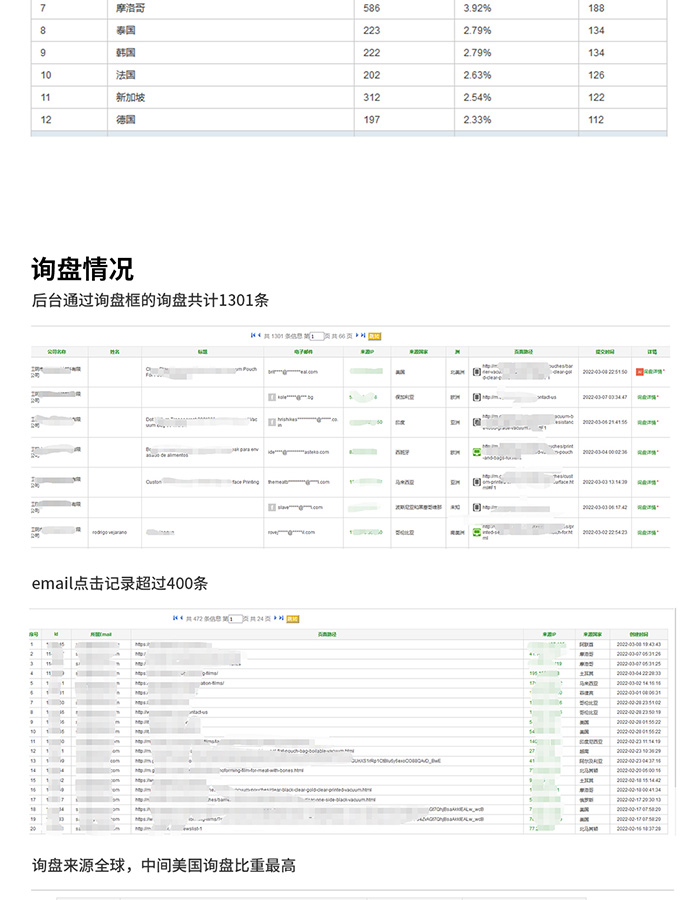The width and height of the screenshot is (700, 900).
Task: Click green Android device icon in 西班牙 inquiry row
Action: pos(476,452)
